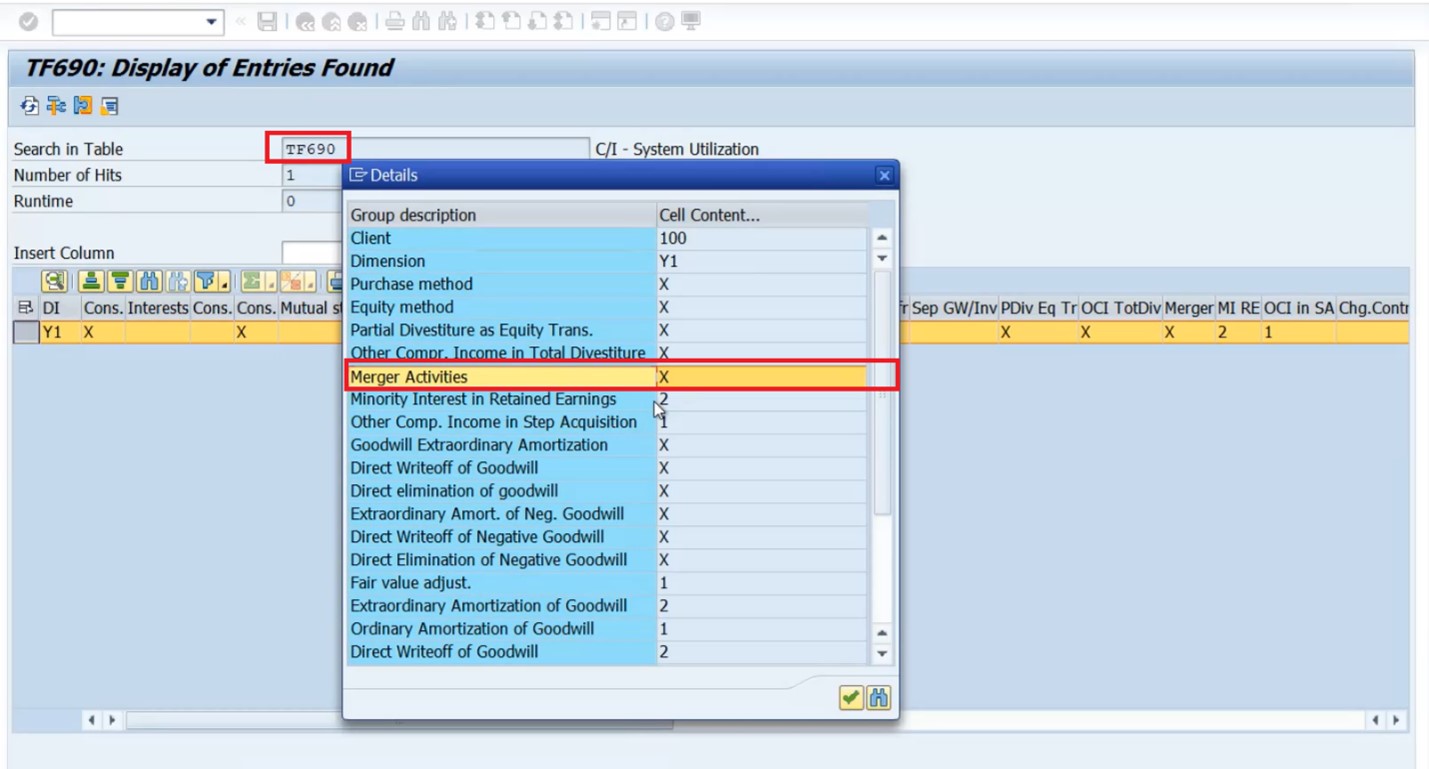The height and width of the screenshot is (769, 1429).
Task: Open the command field dropdown arrow
Action: (x=211, y=22)
